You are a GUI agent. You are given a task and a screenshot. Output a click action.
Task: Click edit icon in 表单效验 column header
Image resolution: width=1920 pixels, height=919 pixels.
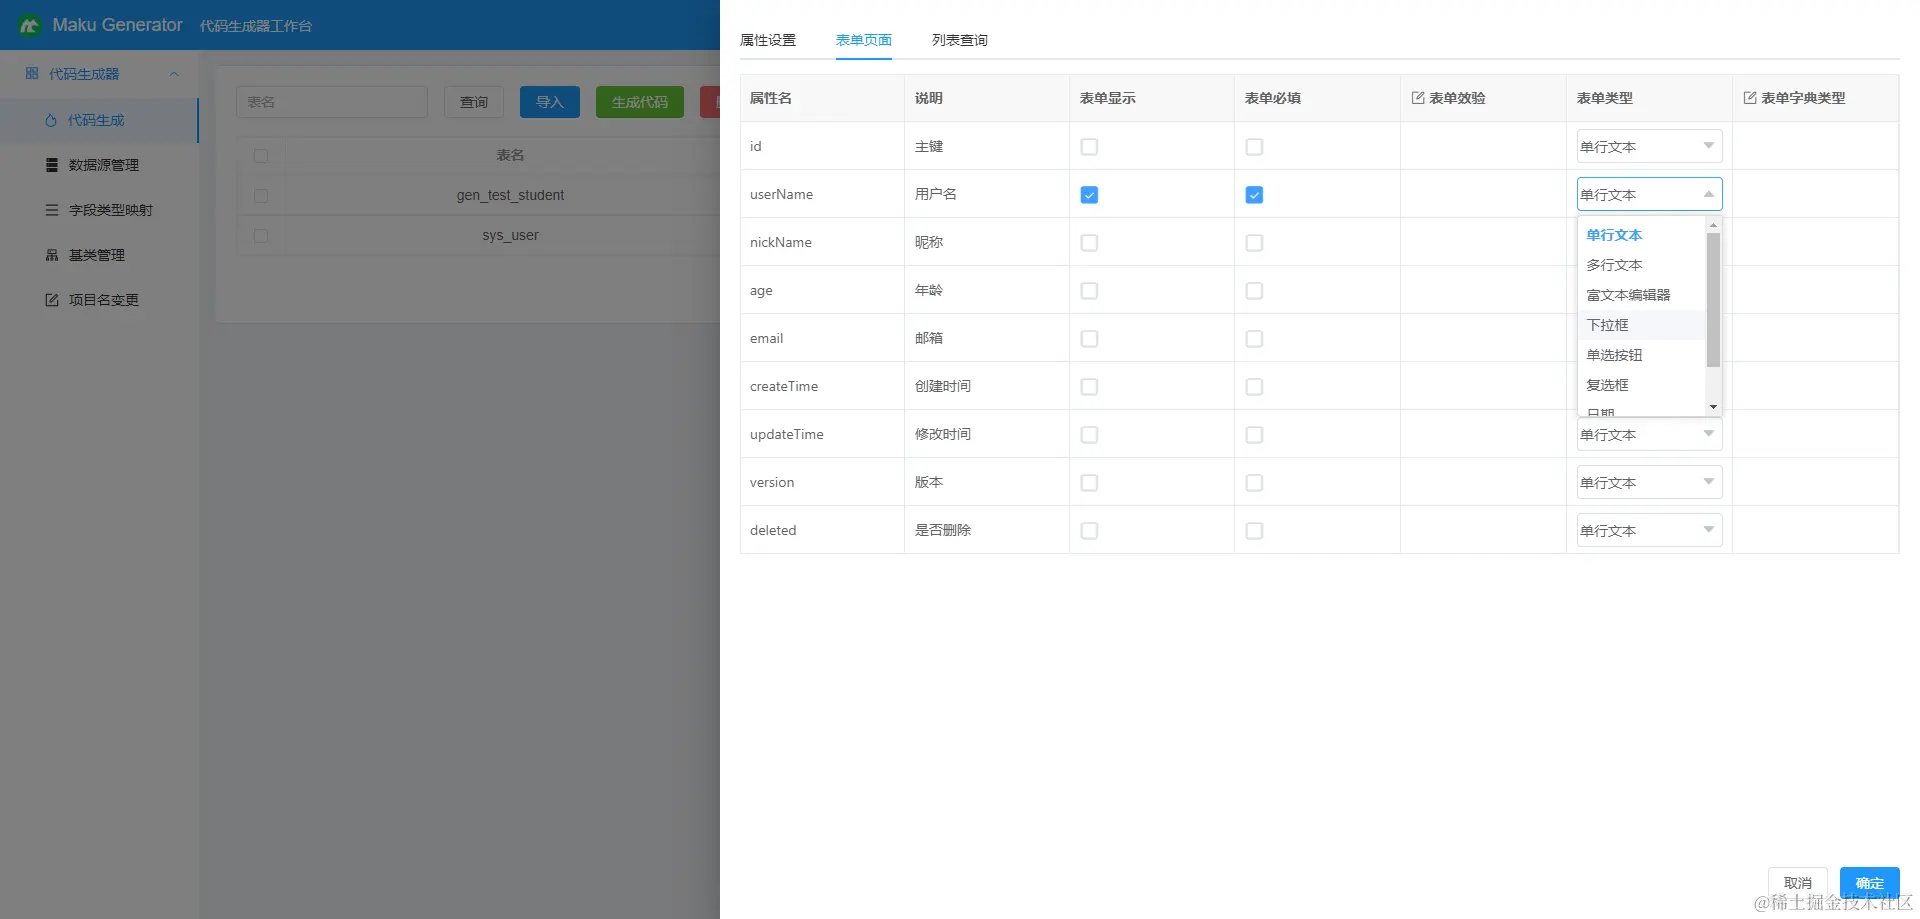click(x=1418, y=98)
